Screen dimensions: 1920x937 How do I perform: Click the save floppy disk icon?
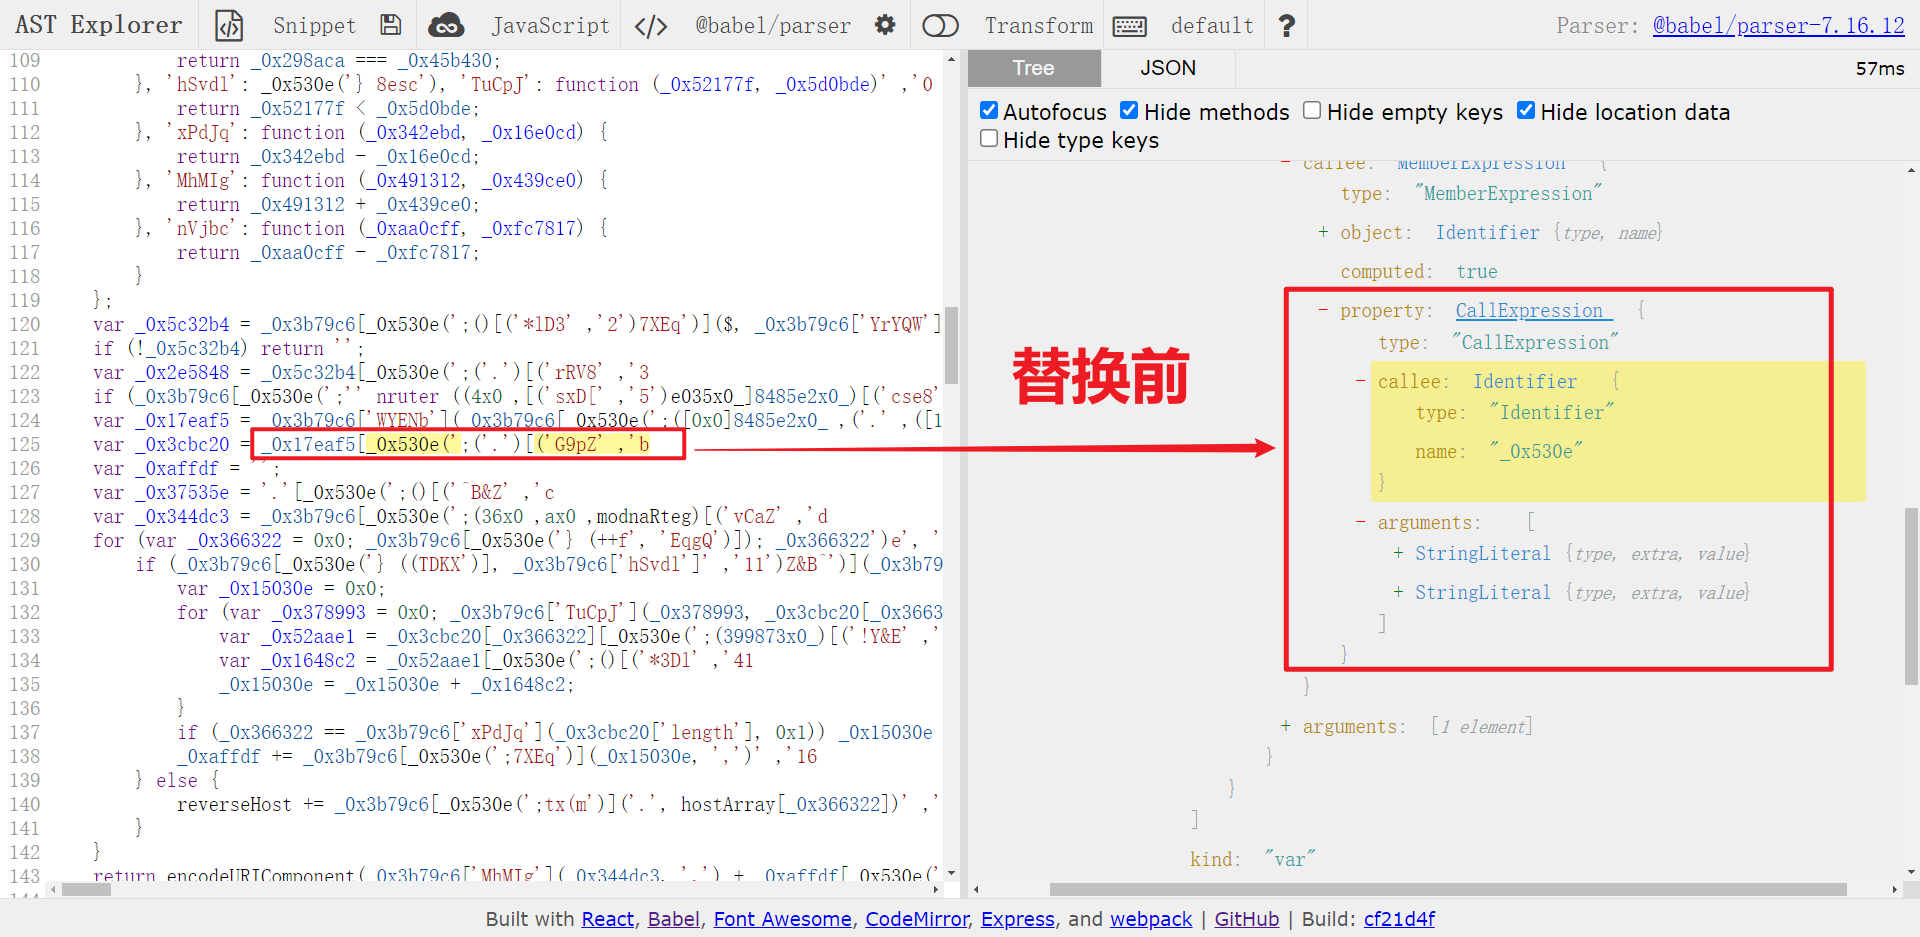(x=391, y=25)
